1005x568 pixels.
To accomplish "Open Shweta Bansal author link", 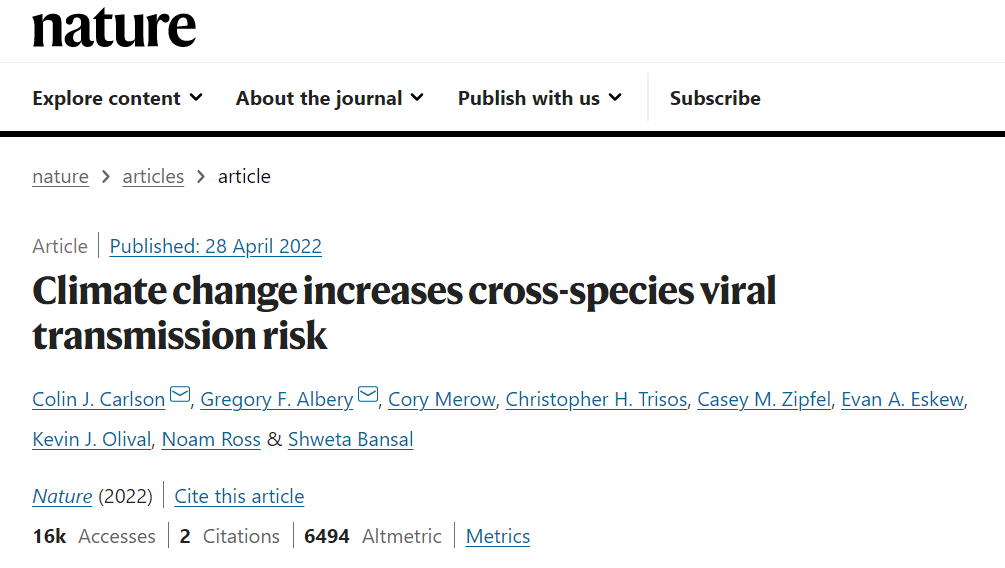I will coord(350,440).
